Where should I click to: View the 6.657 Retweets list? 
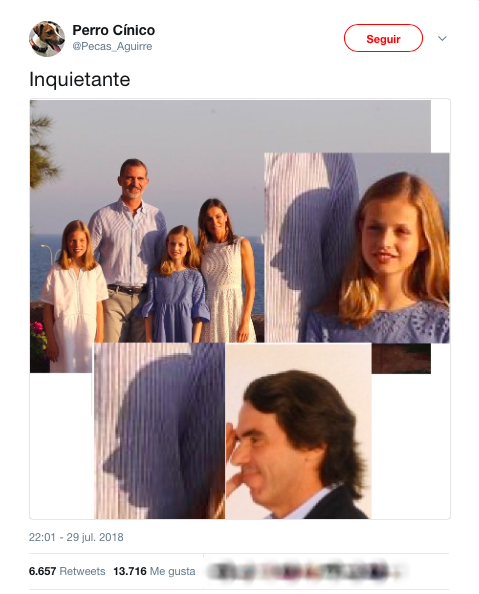[x=67, y=571]
